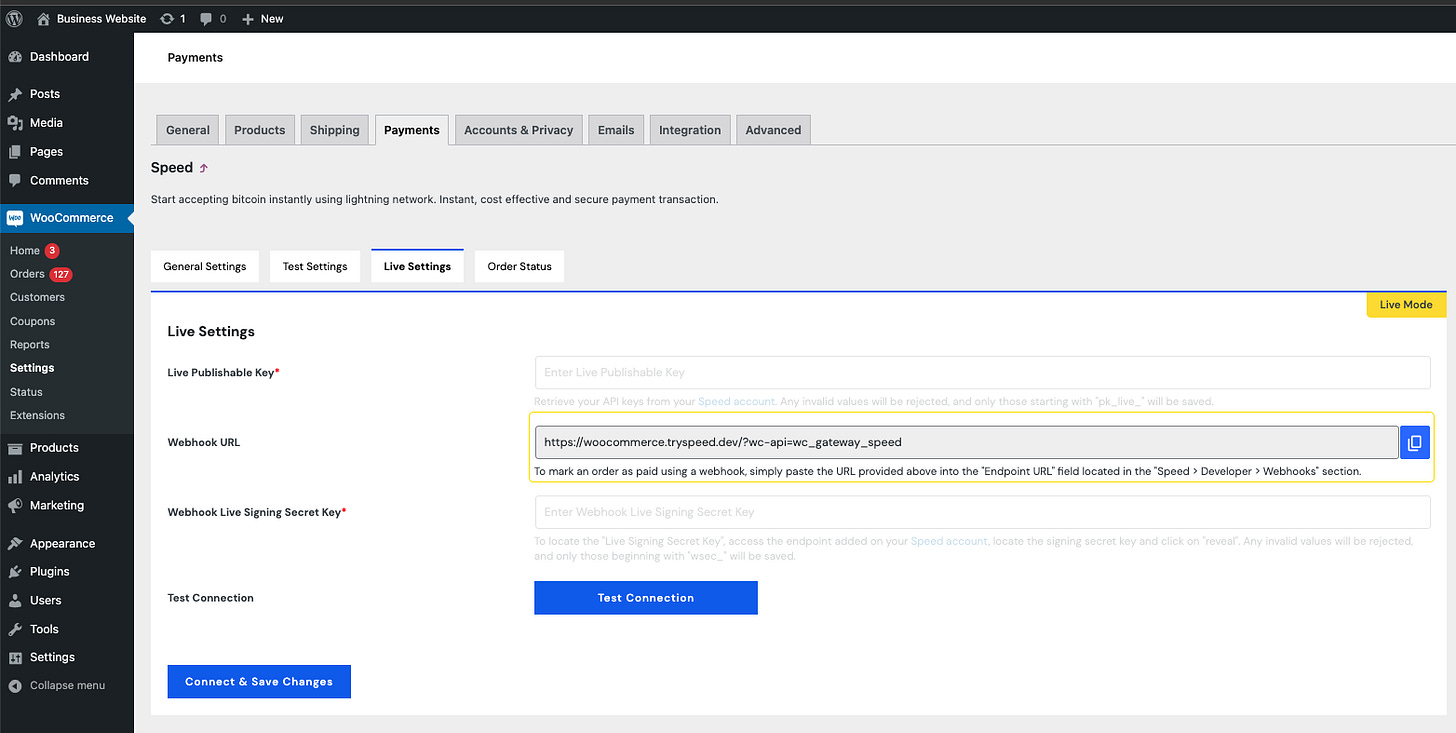The width and height of the screenshot is (1456, 733).
Task: Select the Payments tab
Action: (x=412, y=130)
